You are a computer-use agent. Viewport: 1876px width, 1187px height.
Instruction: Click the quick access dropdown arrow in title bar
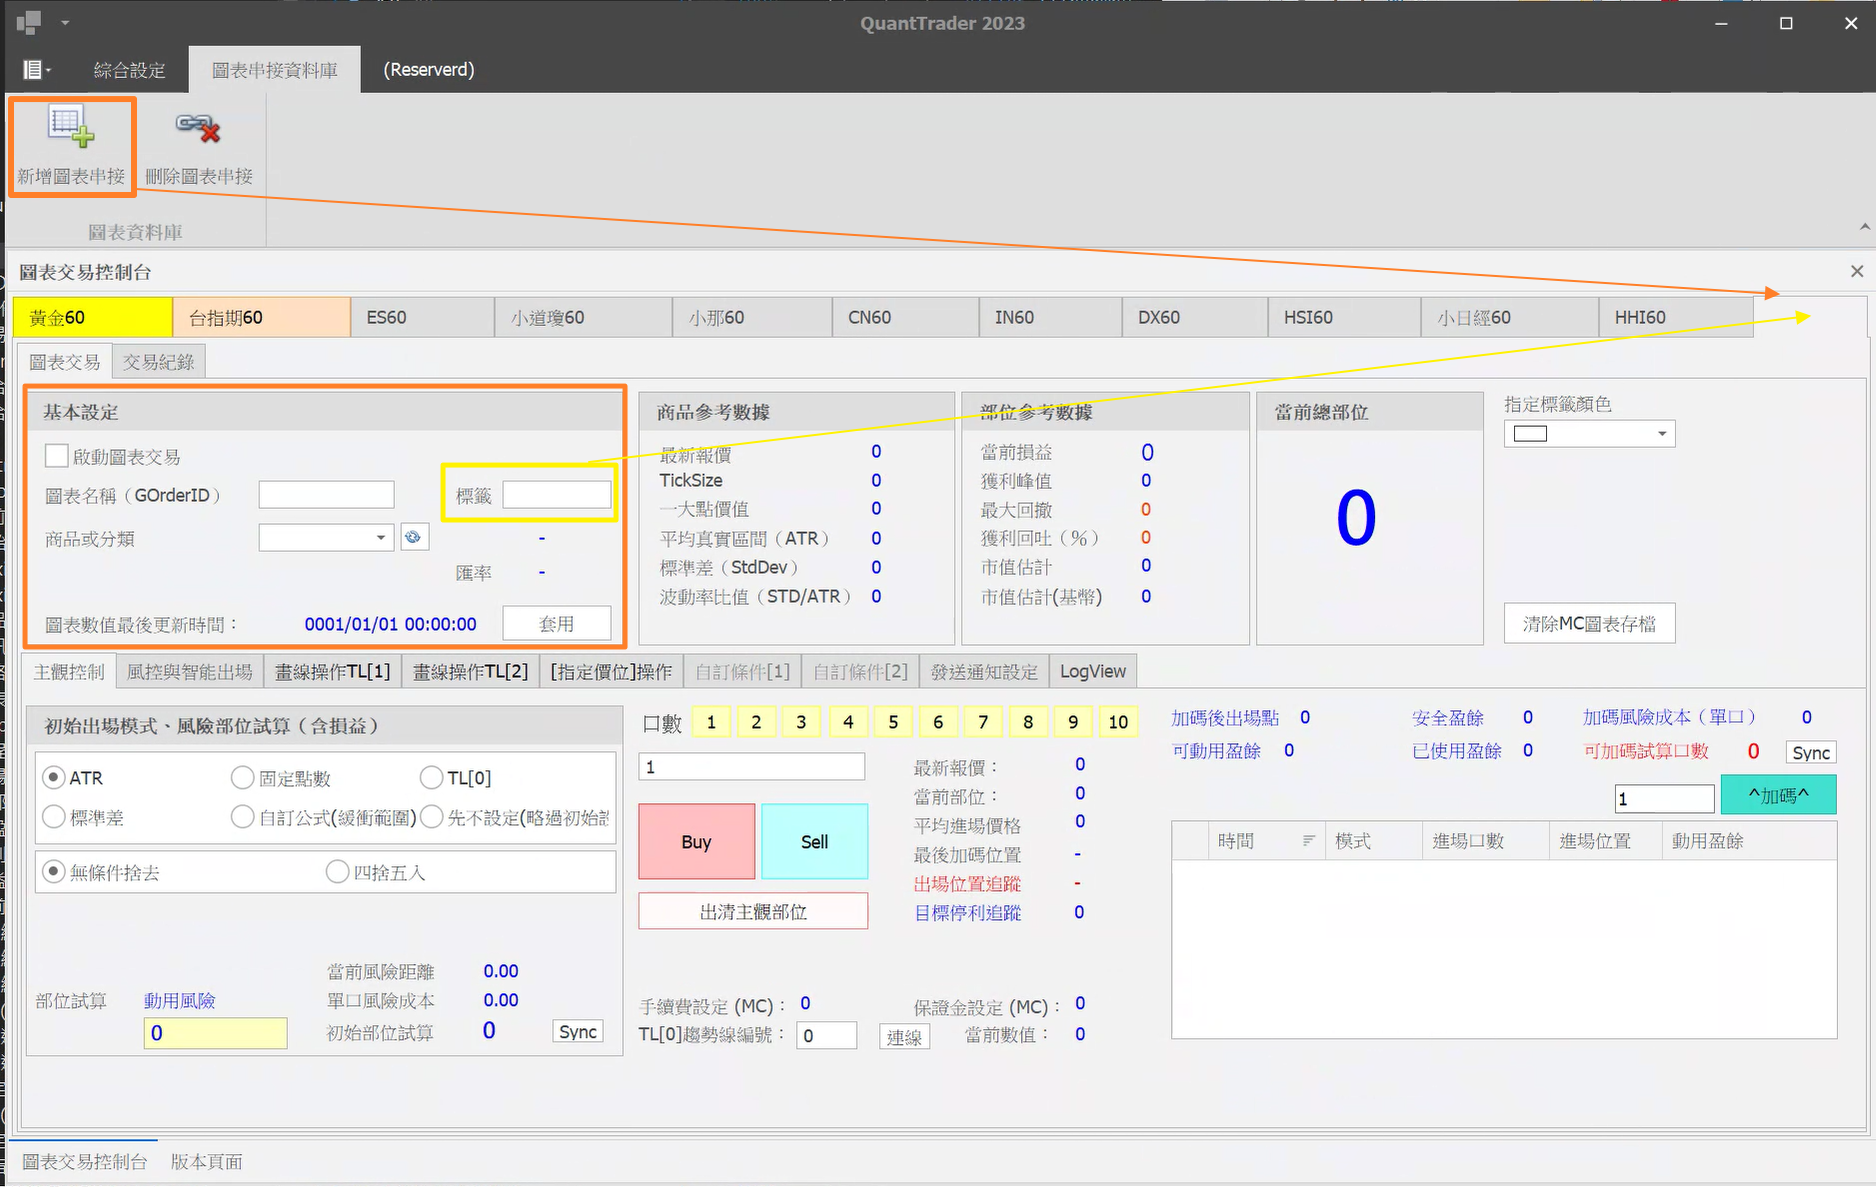tap(65, 22)
